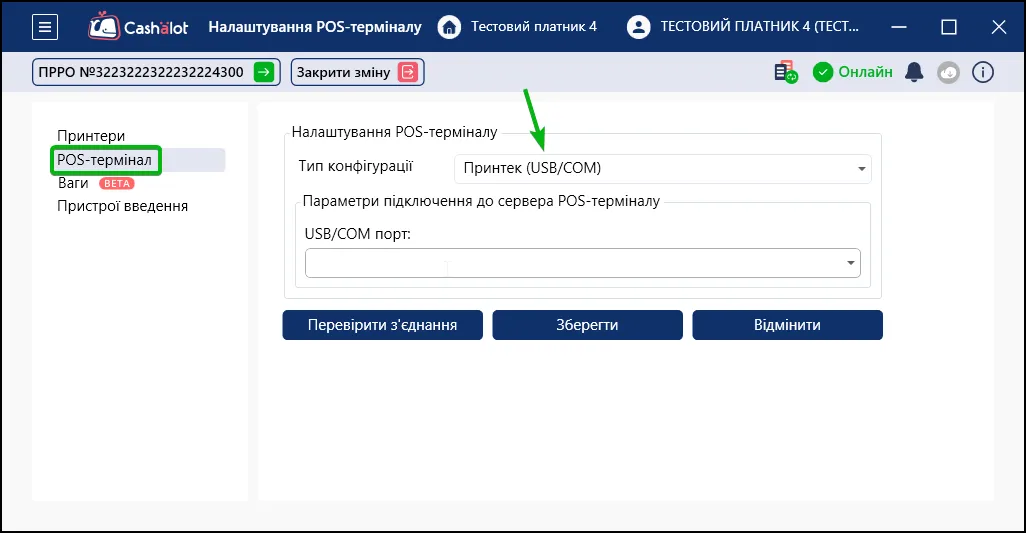1026x533 pixels.
Task: Open the hamburger menu icon
Action: pyautogui.click(x=45, y=27)
